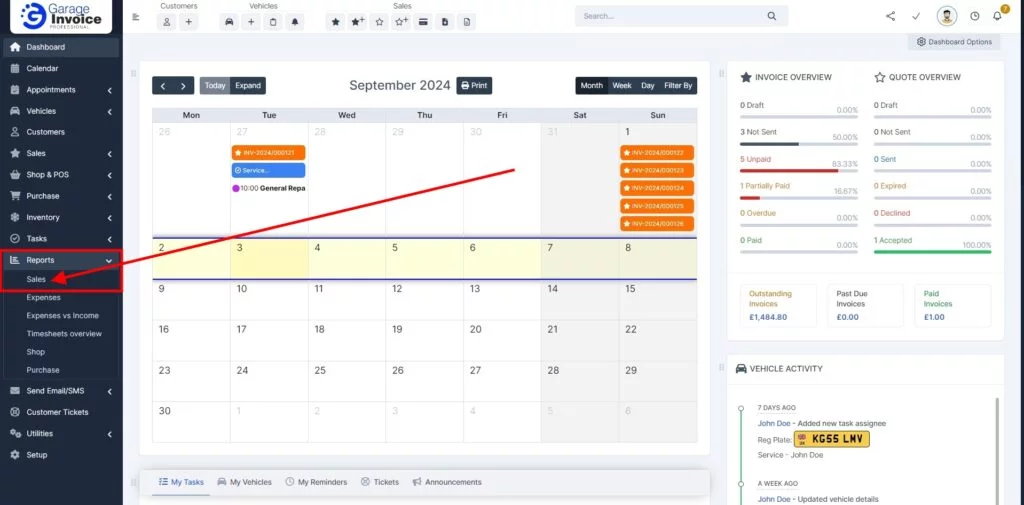Screen dimensions: 1024x505
Task: Expand the Sales sidebar menu with star
Action: (x=61, y=154)
